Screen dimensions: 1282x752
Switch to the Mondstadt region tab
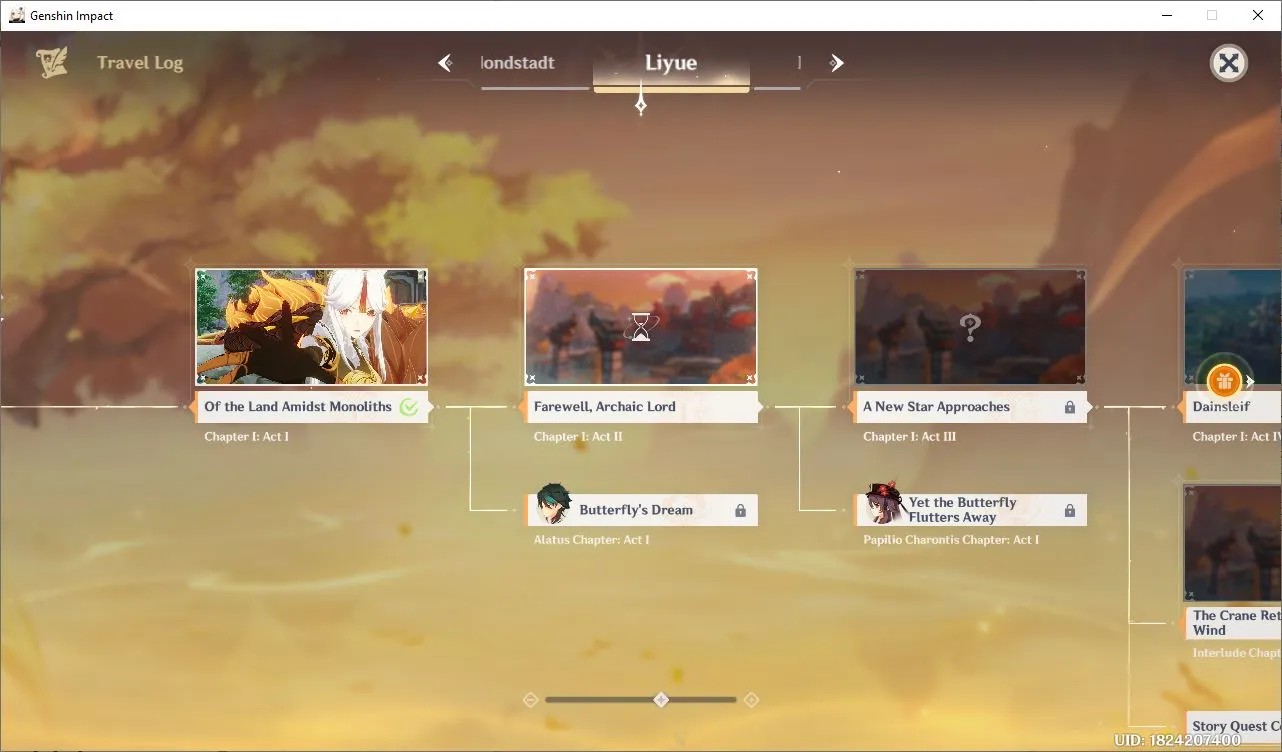[518, 63]
